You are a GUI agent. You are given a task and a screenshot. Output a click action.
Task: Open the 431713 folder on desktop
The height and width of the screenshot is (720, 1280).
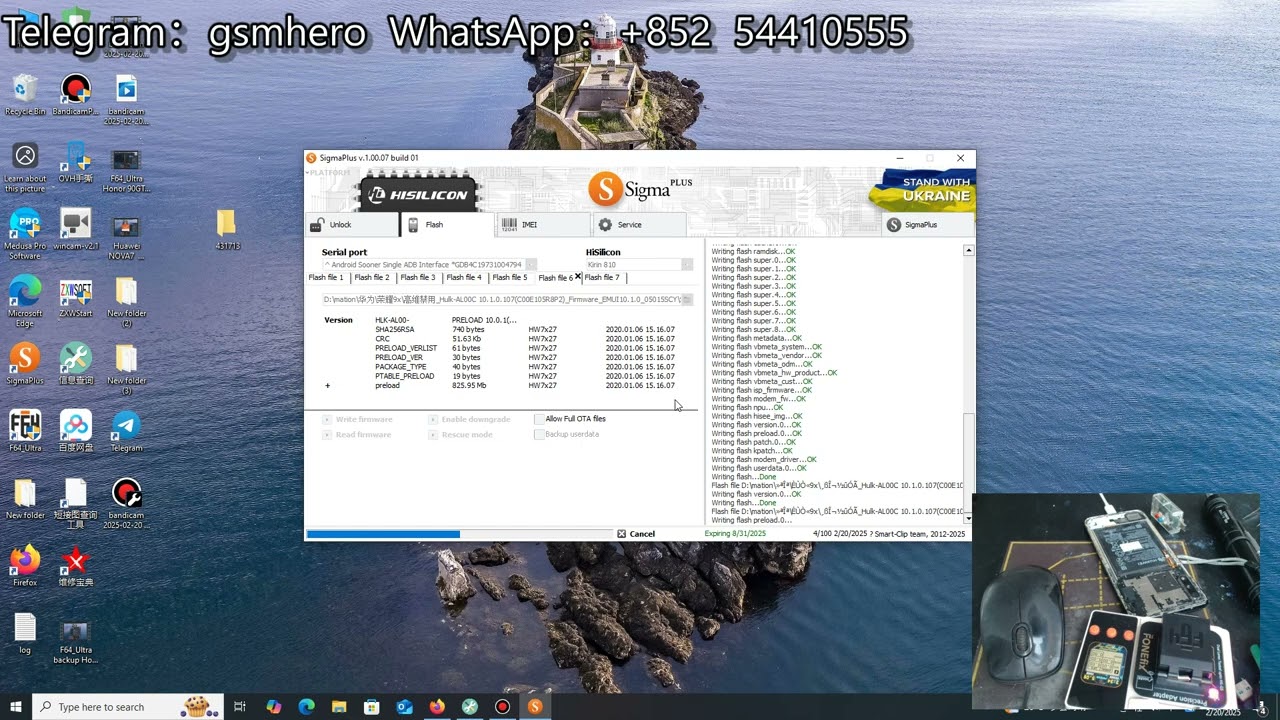coord(227,230)
